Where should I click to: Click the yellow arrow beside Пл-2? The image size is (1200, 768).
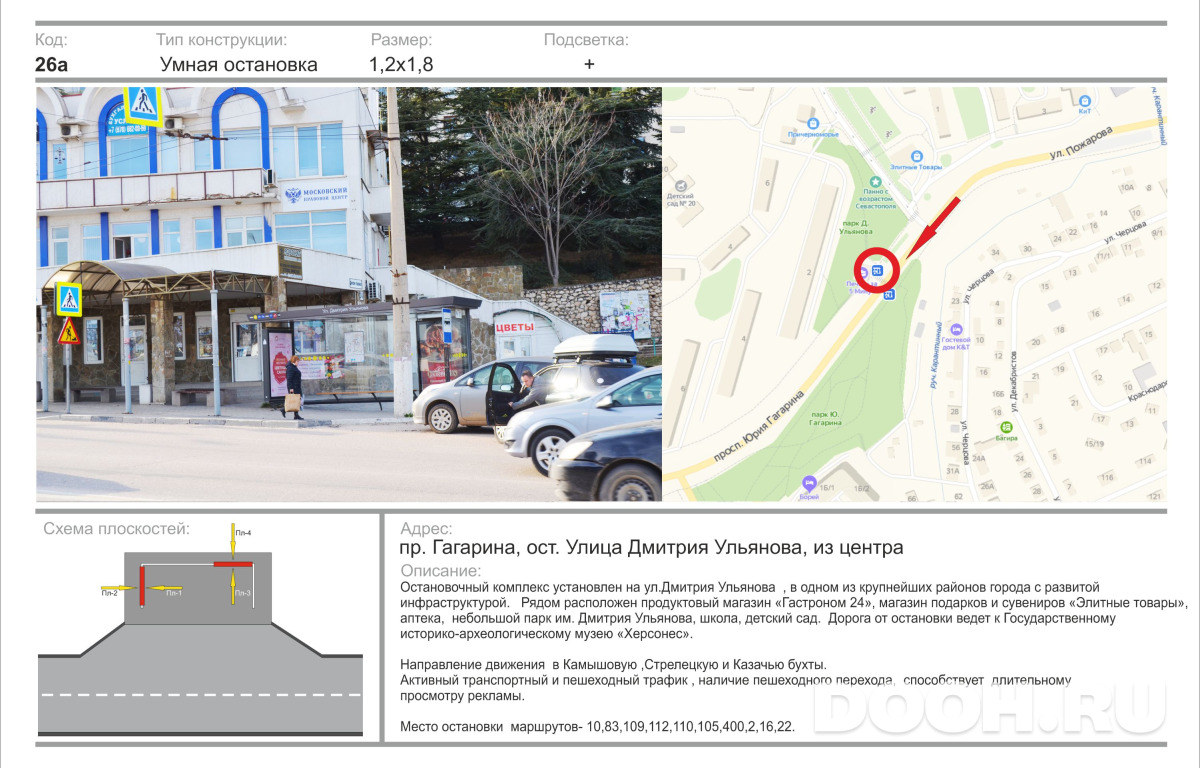point(119,587)
